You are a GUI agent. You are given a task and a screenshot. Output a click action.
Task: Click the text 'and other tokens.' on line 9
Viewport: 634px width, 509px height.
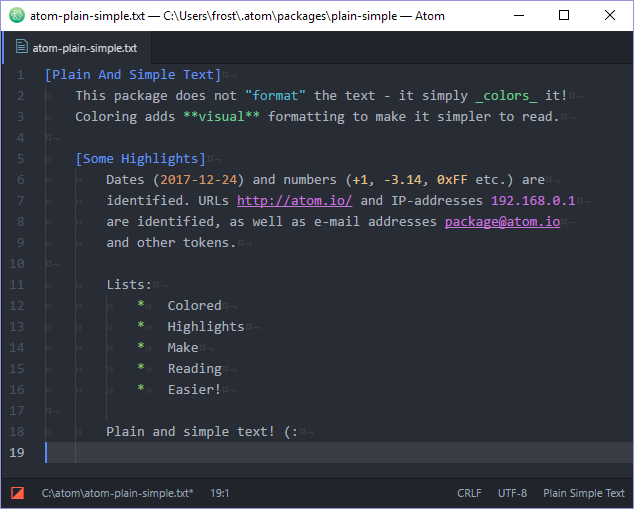[x=171, y=243]
